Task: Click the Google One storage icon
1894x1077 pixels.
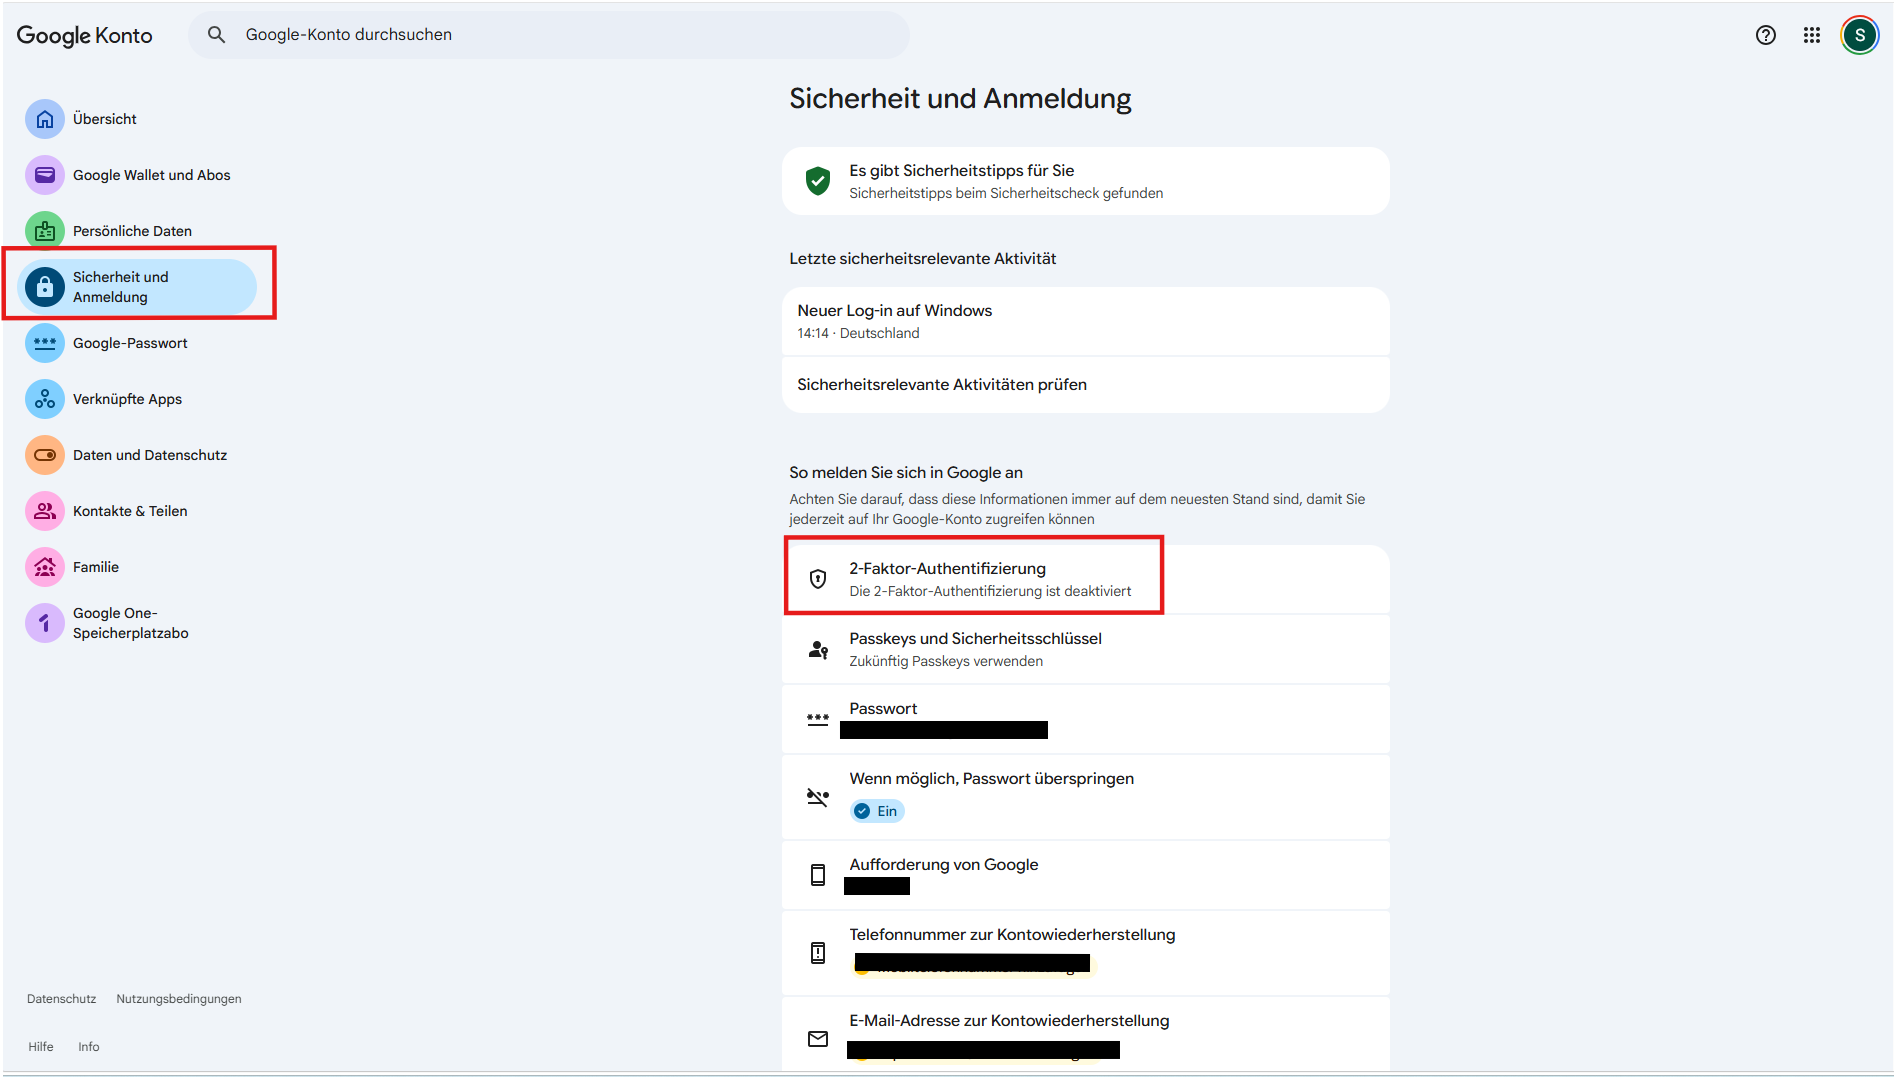Action: pyautogui.click(x=45, y=623)
